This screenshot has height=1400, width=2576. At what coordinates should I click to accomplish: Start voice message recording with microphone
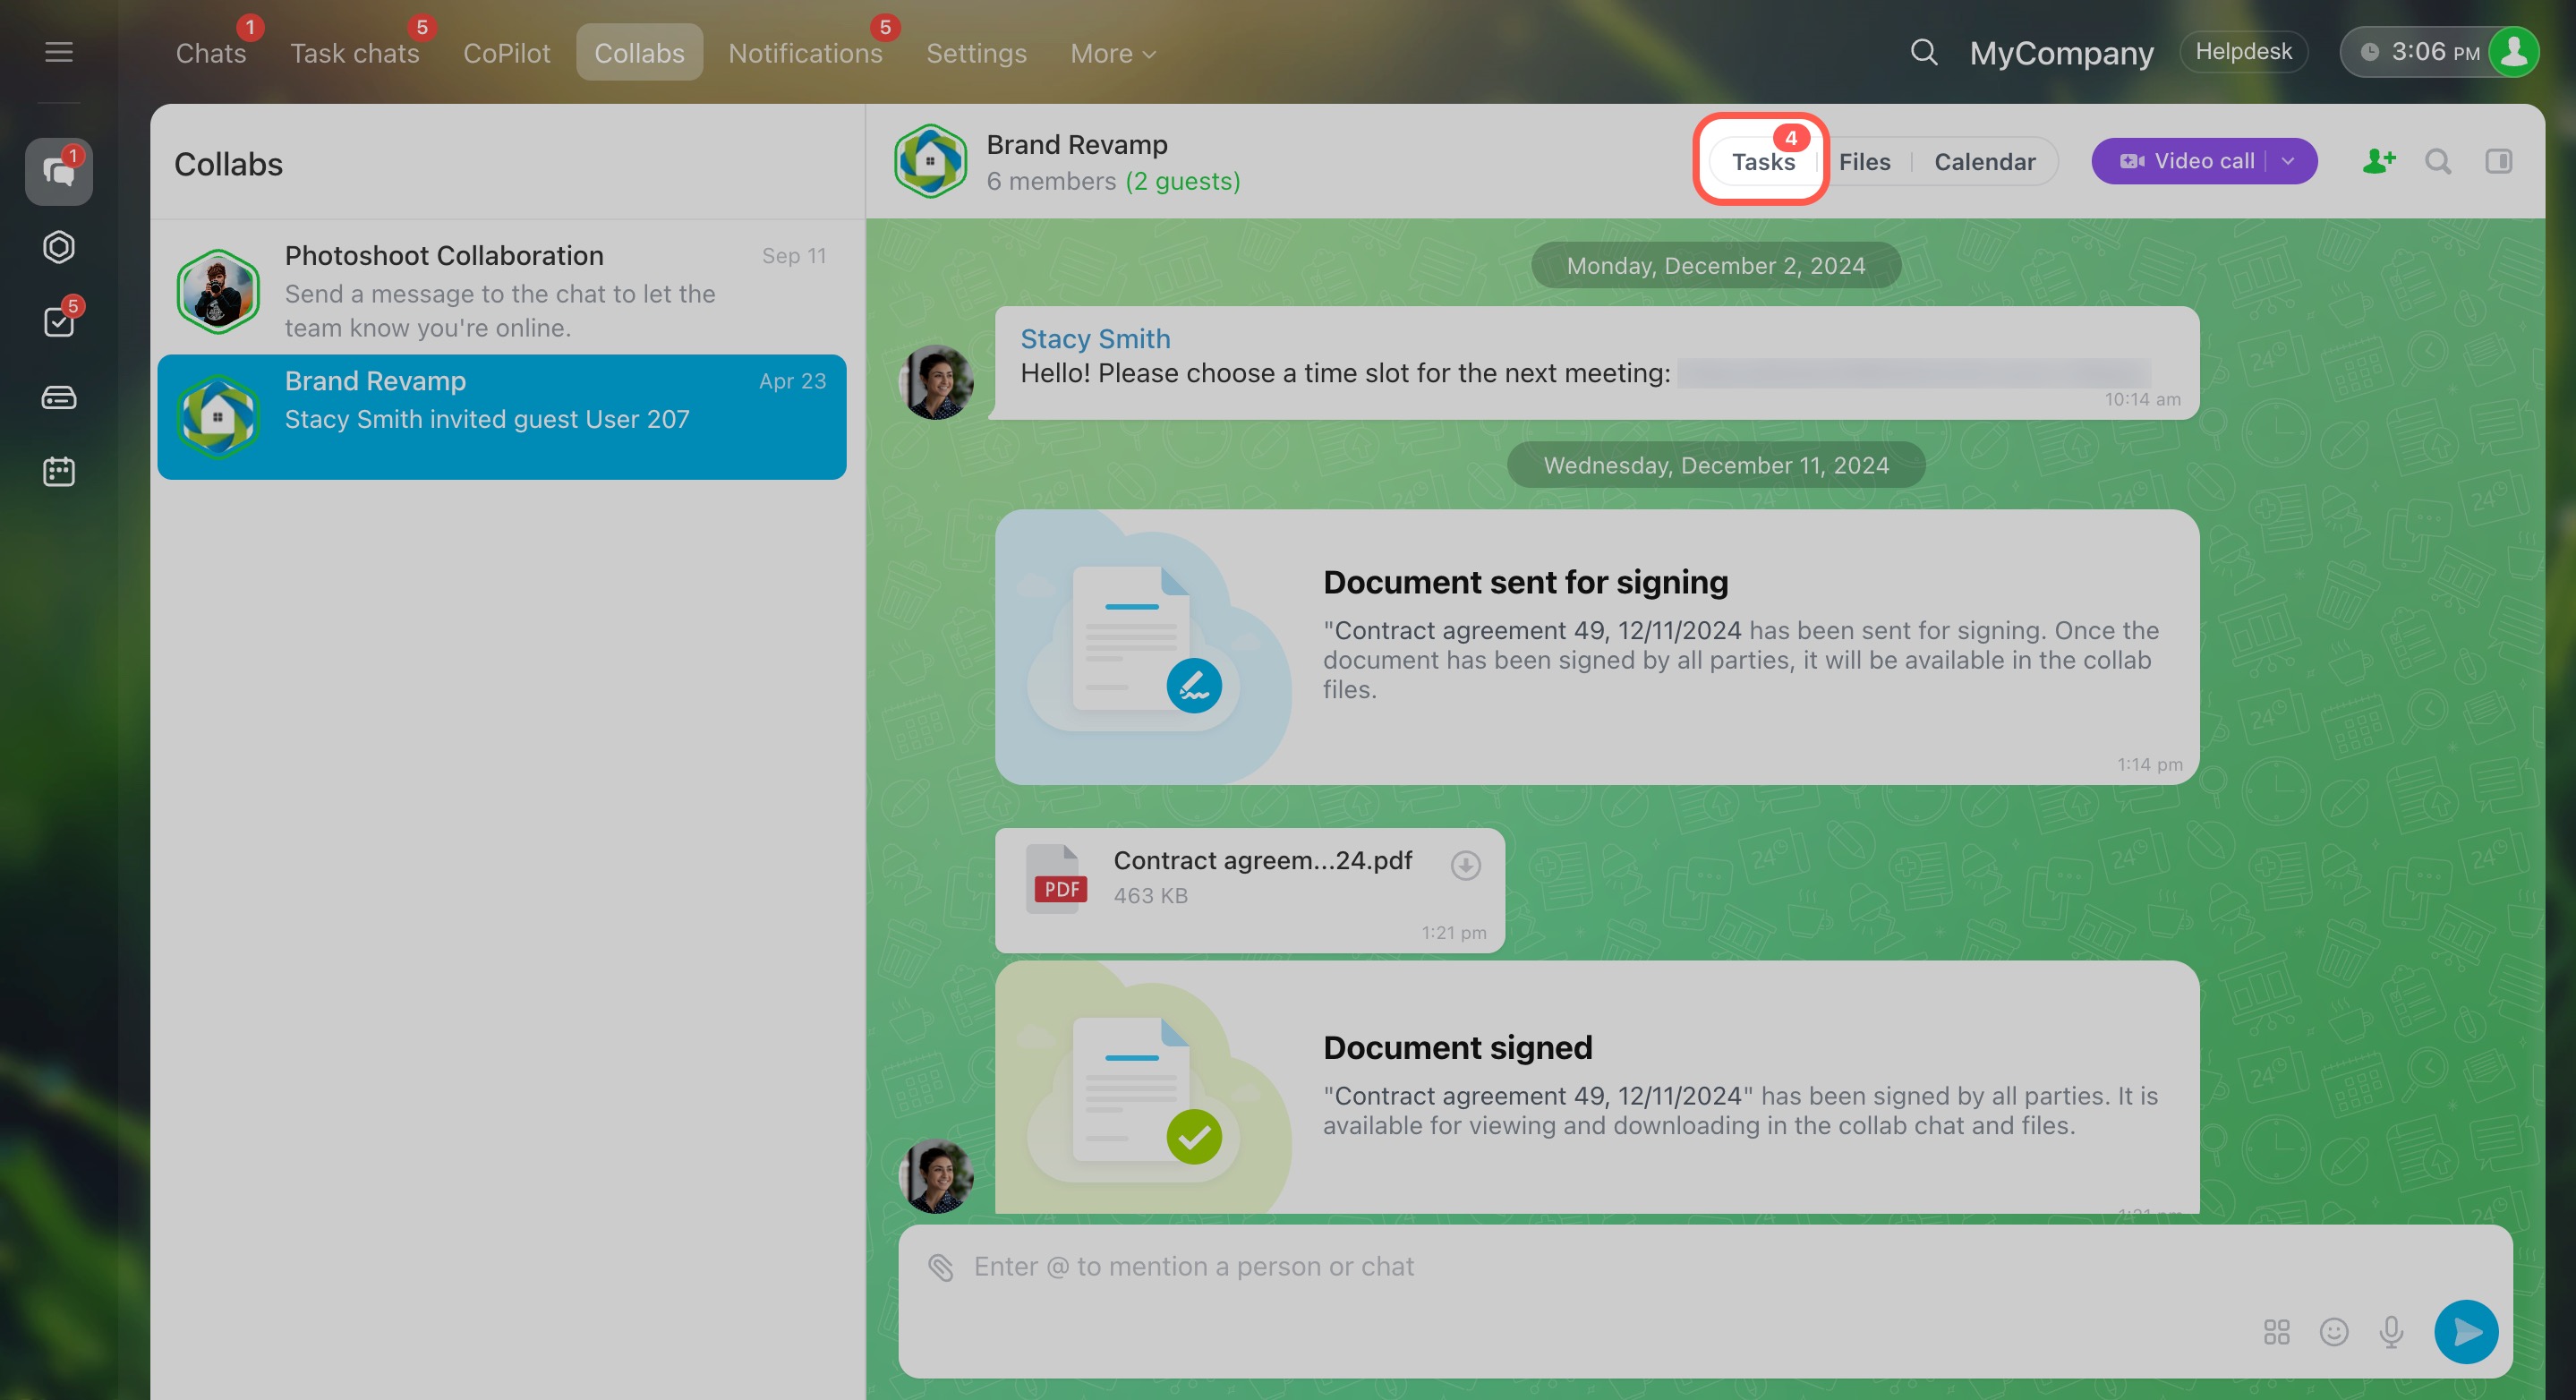pyautogui.click(x=2391, y=1332)
